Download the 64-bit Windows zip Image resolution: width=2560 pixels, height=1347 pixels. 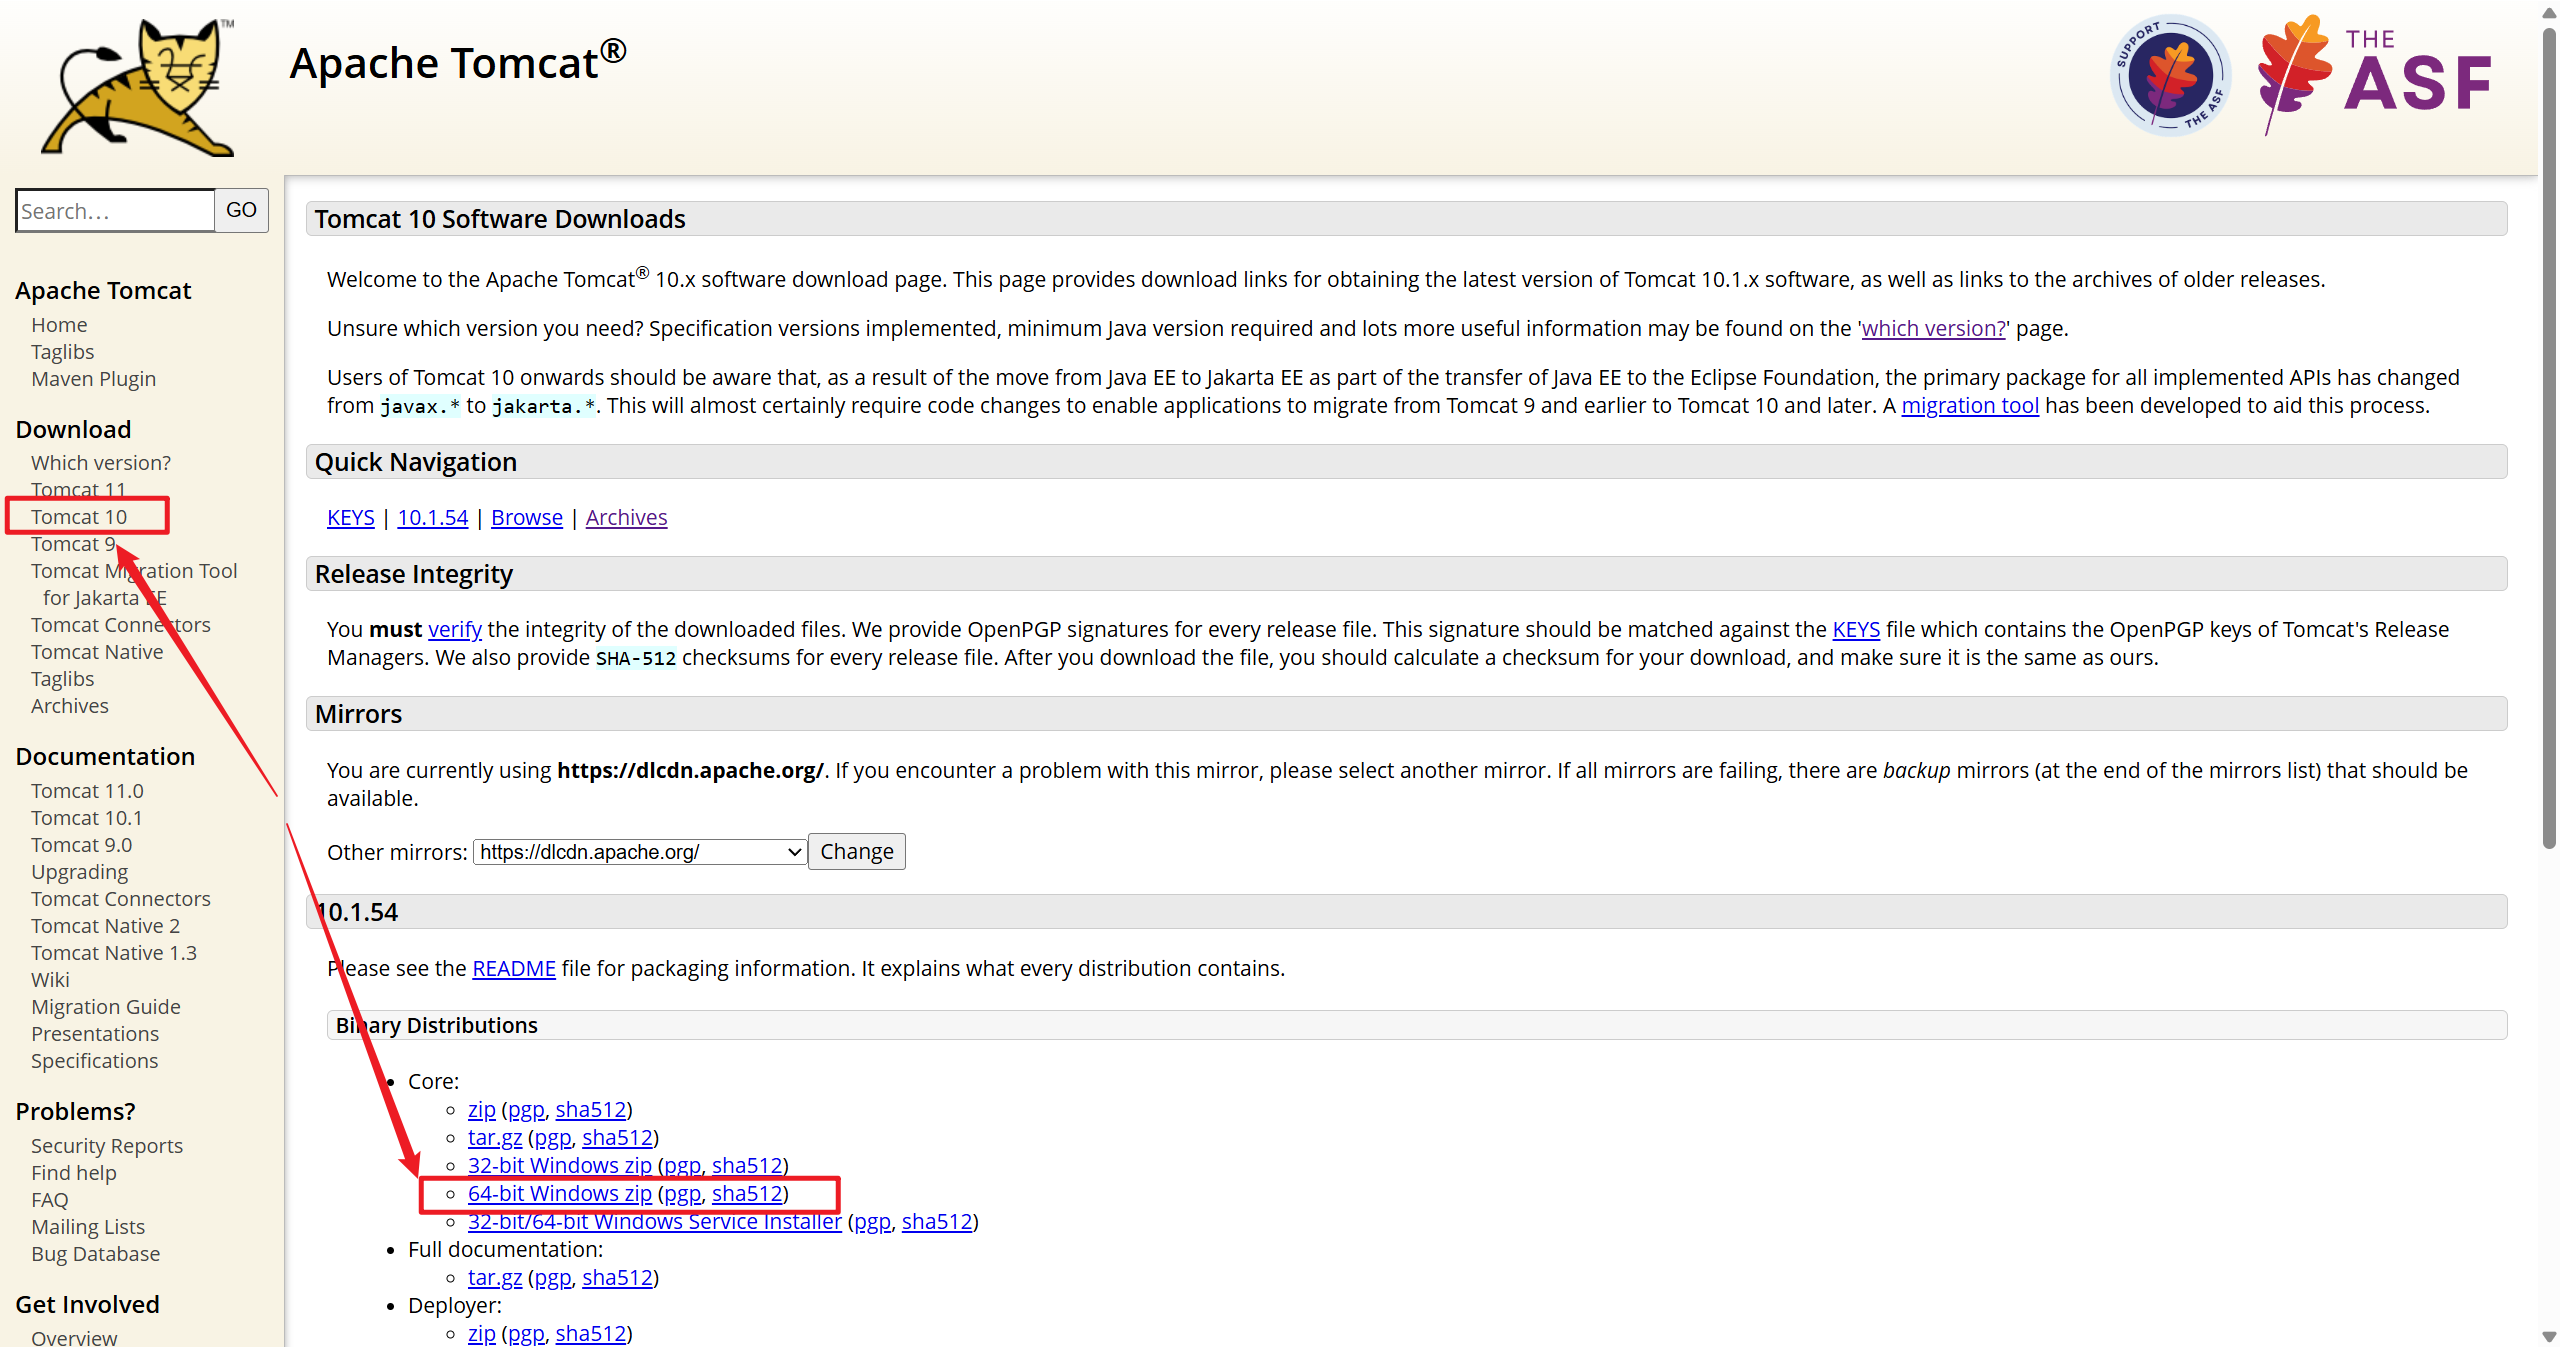coord(559,1193)
